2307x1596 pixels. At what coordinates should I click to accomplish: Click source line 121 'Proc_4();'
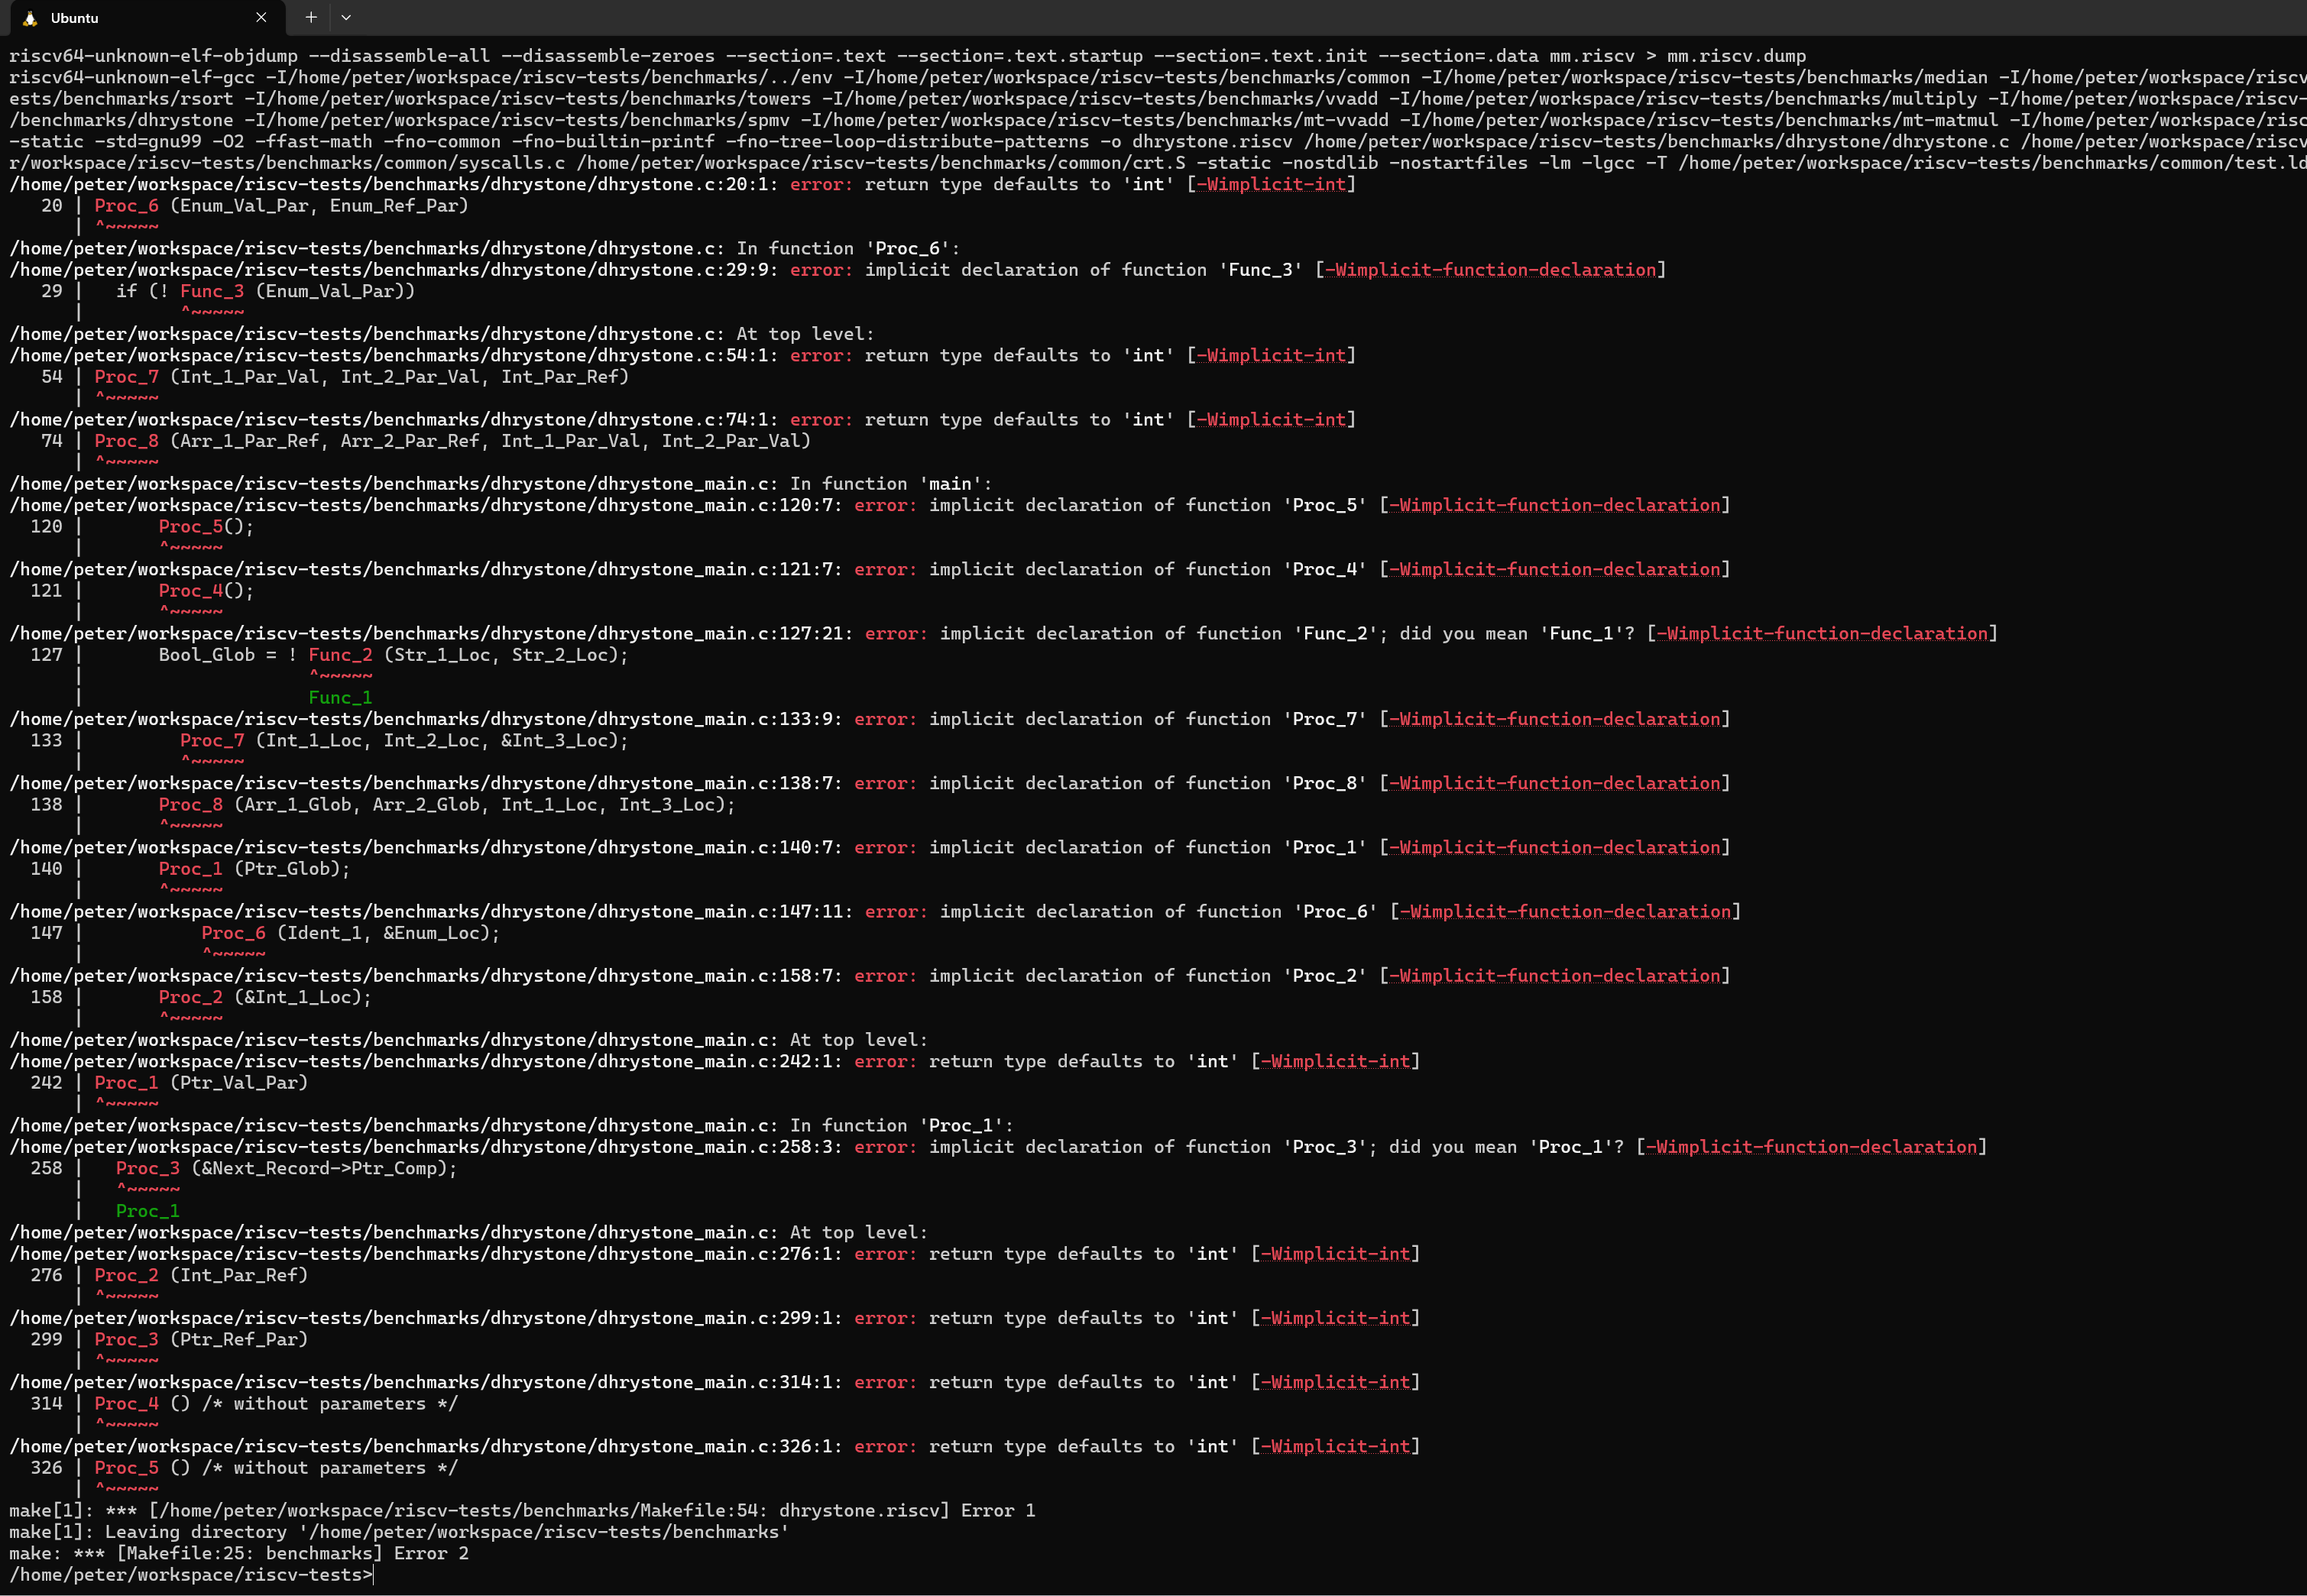[x=143, y=591]
